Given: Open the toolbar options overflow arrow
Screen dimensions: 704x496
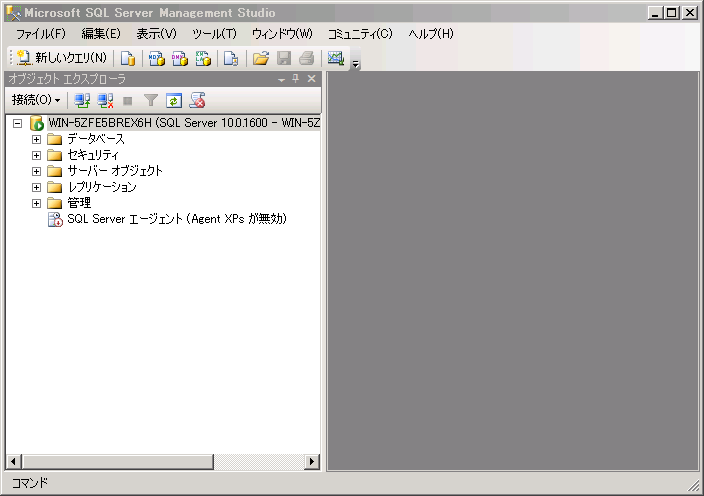Looking at the screenshot, I should (x=356, y=64).
